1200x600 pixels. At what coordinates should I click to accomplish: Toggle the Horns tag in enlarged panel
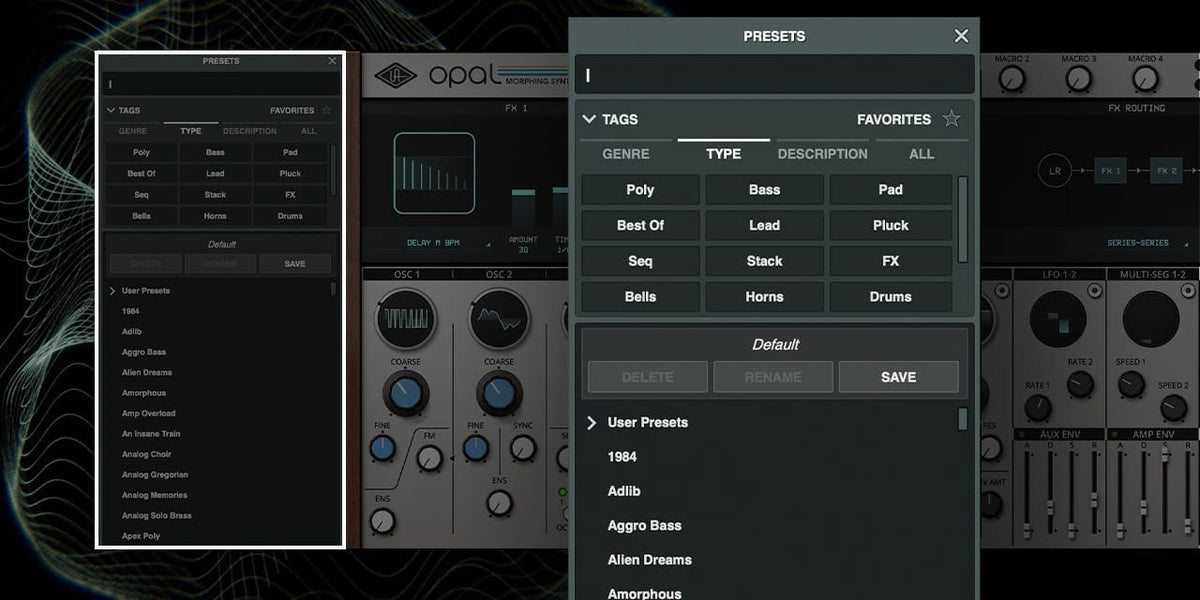(764, 297)
